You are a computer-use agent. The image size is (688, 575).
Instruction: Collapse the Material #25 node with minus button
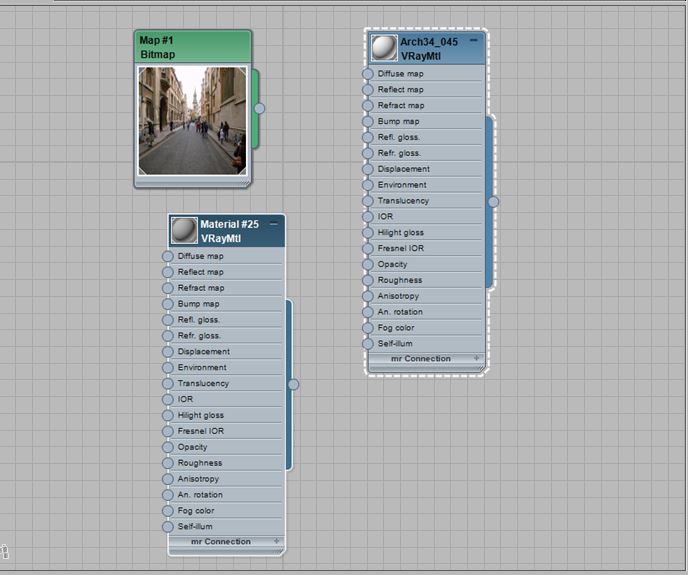[273, 224]
